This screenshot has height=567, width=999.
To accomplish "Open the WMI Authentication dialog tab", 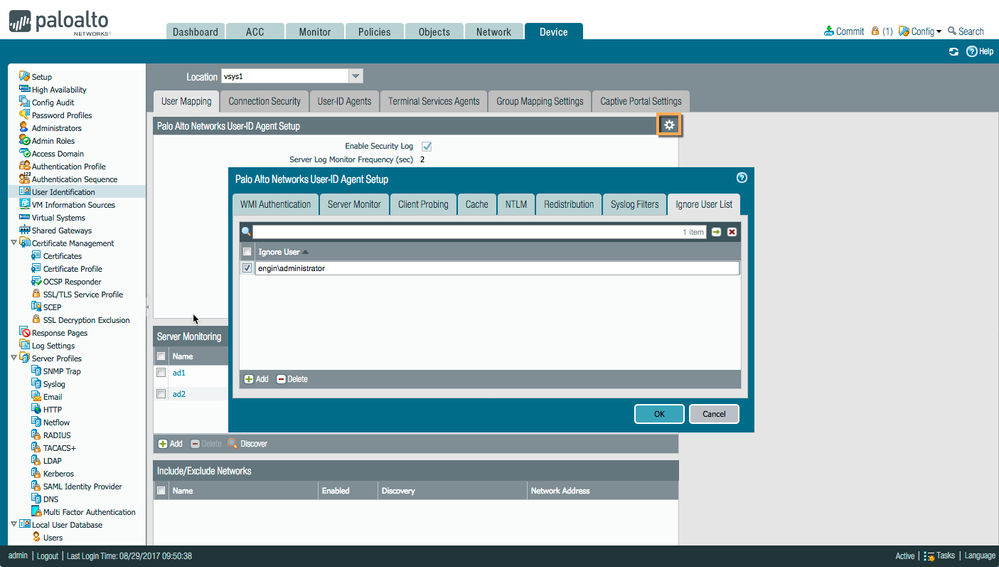I will [275, 205].
